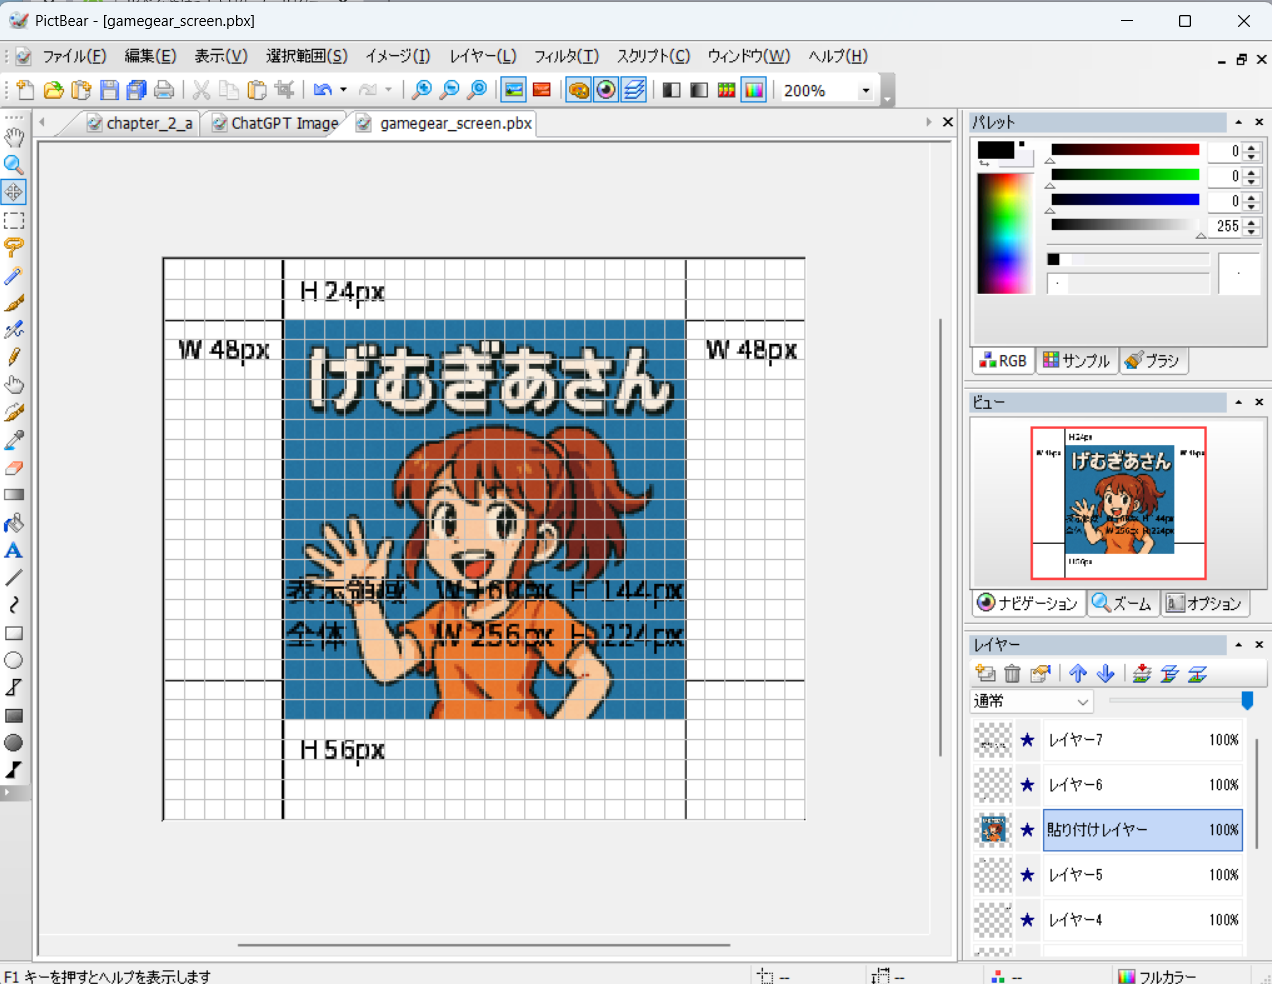
Task: Switch to the ChatGPT Image tab
Action: pyautogui.click(x=274, y=123)
